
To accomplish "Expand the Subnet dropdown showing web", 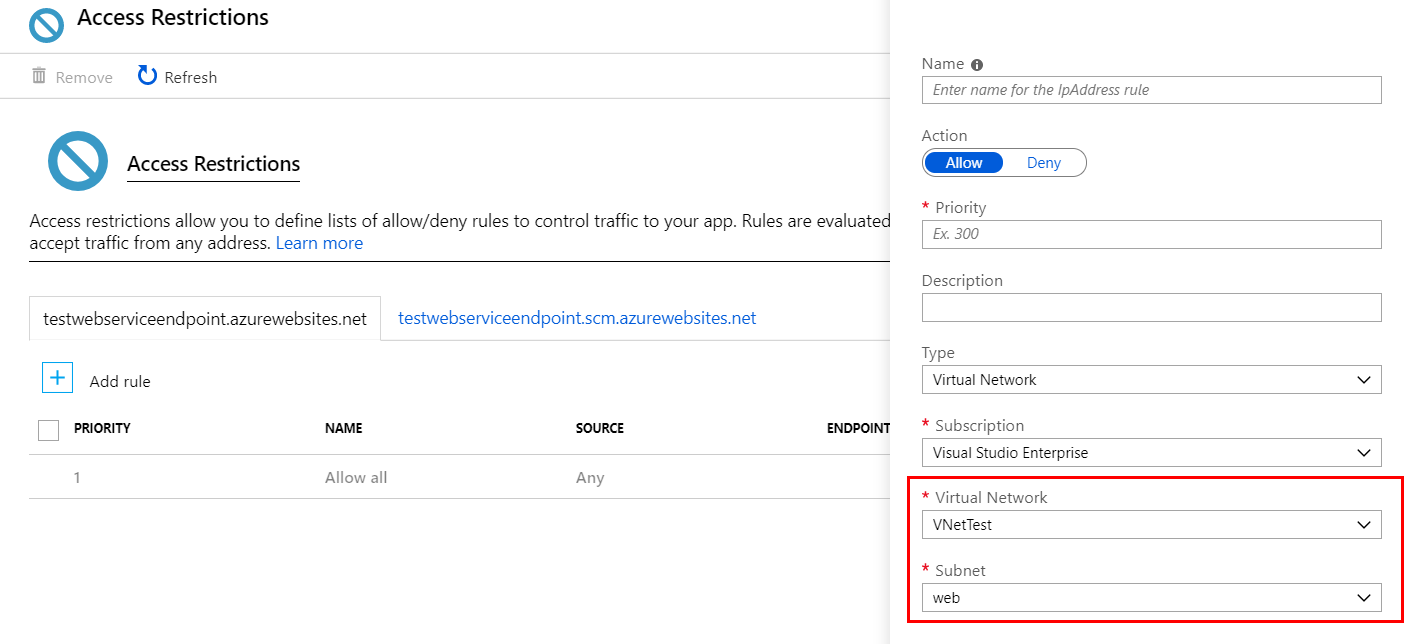I will point(1150,598).
